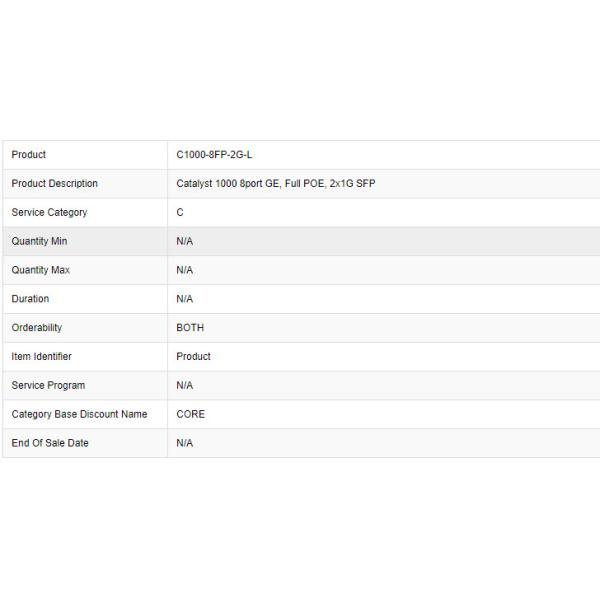The image size is (600, 600).
Task: Click the Quantity Min label
Action: pos(40,242)
